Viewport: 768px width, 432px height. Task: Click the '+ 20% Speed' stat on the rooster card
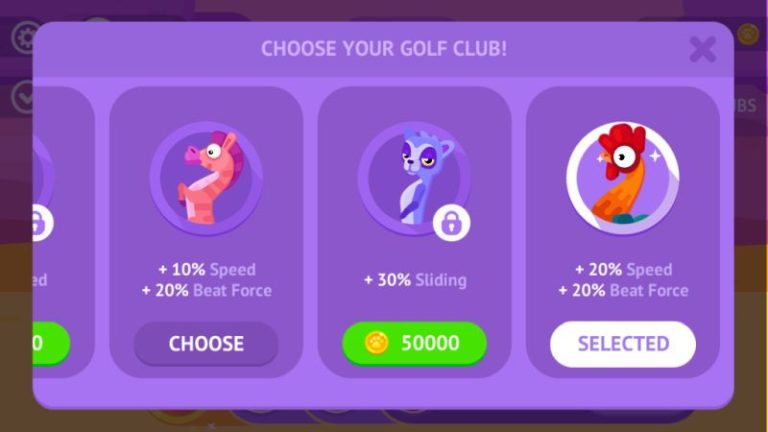click(x=624, y=269)
